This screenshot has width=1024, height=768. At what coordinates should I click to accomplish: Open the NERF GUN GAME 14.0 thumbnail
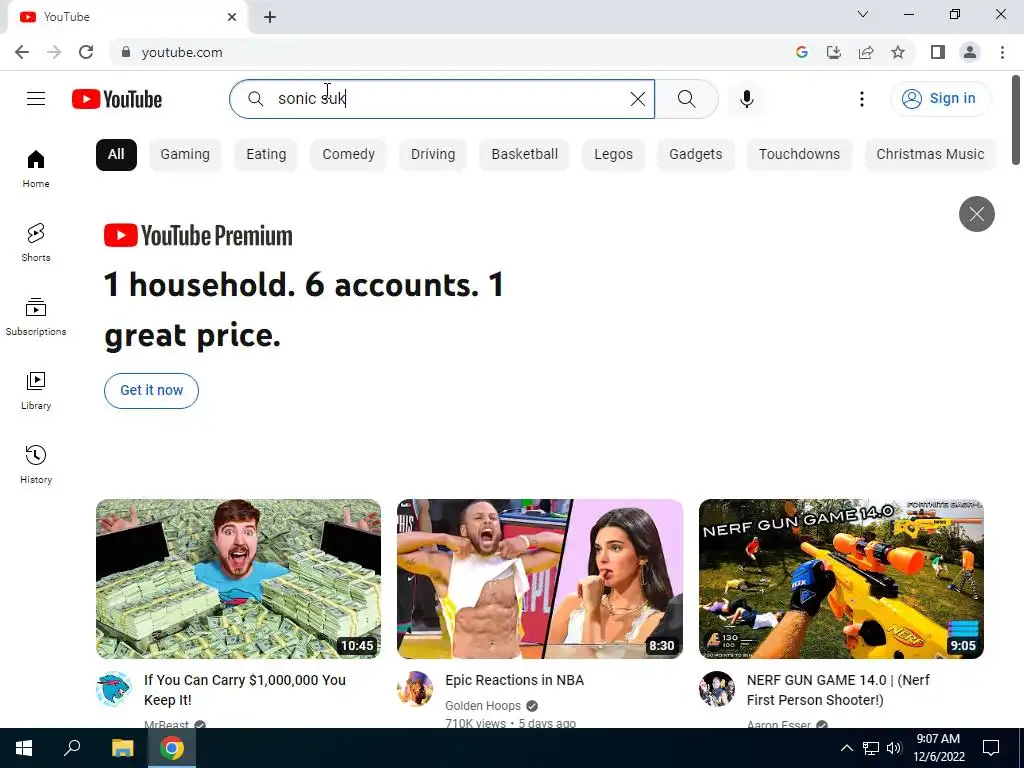pyautogui.click(x=841, y=579)
